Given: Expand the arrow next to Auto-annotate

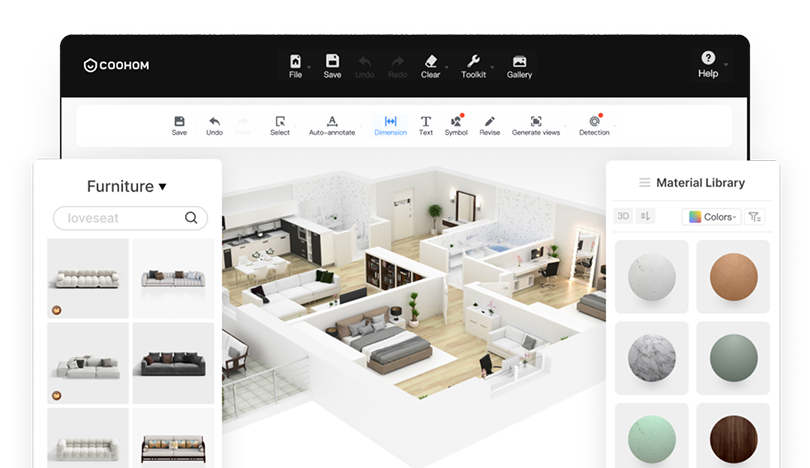Looking at the screenshot, I should [361, 126].
